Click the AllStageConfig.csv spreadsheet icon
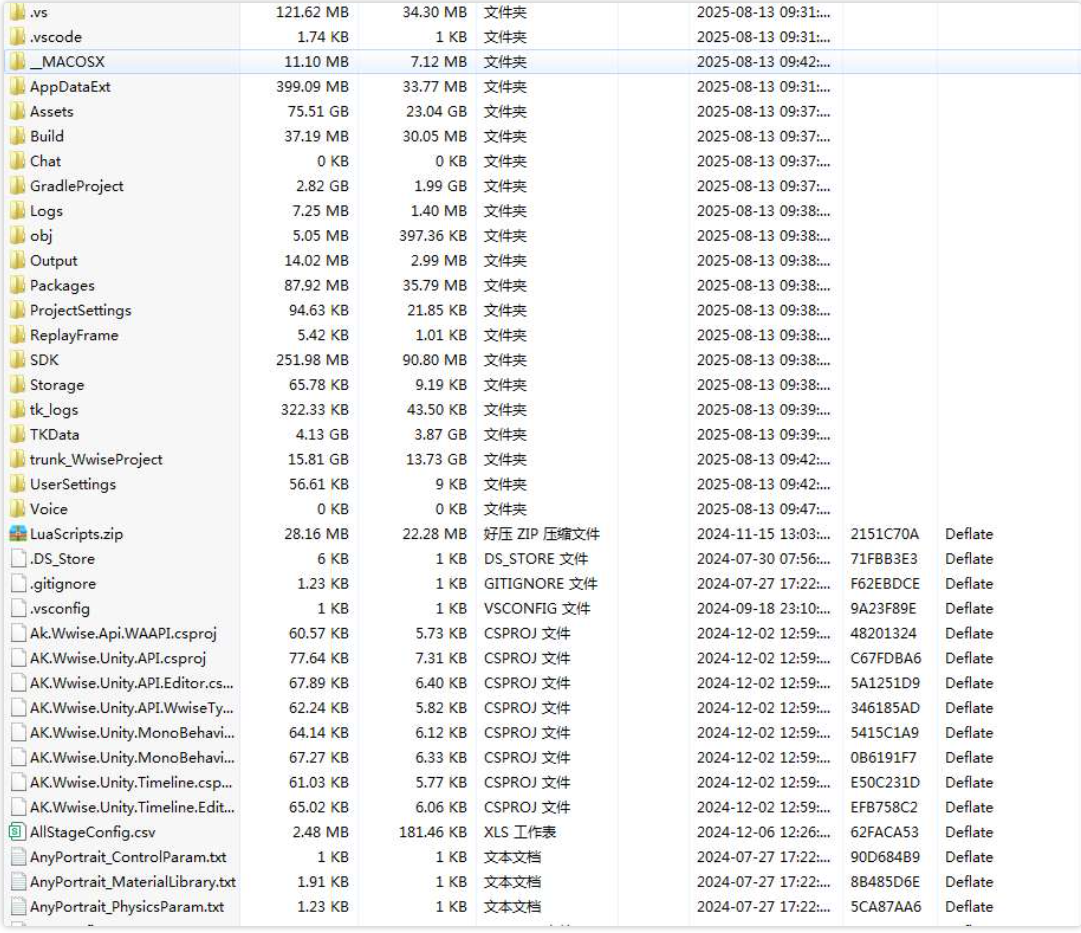Image resolution: width=1081 pixels, height=933 pixels. [x=17, y=832]
